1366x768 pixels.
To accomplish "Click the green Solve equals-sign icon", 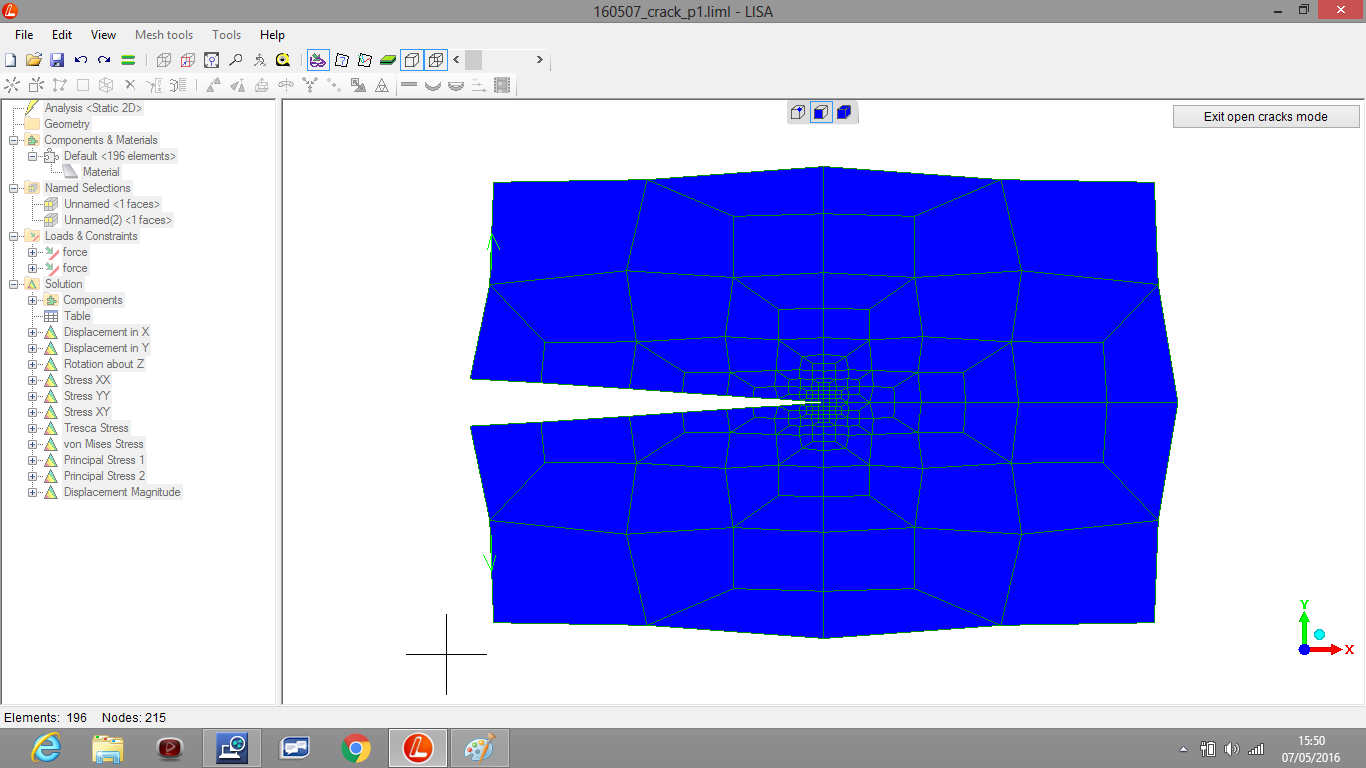I will pos(128,60).
